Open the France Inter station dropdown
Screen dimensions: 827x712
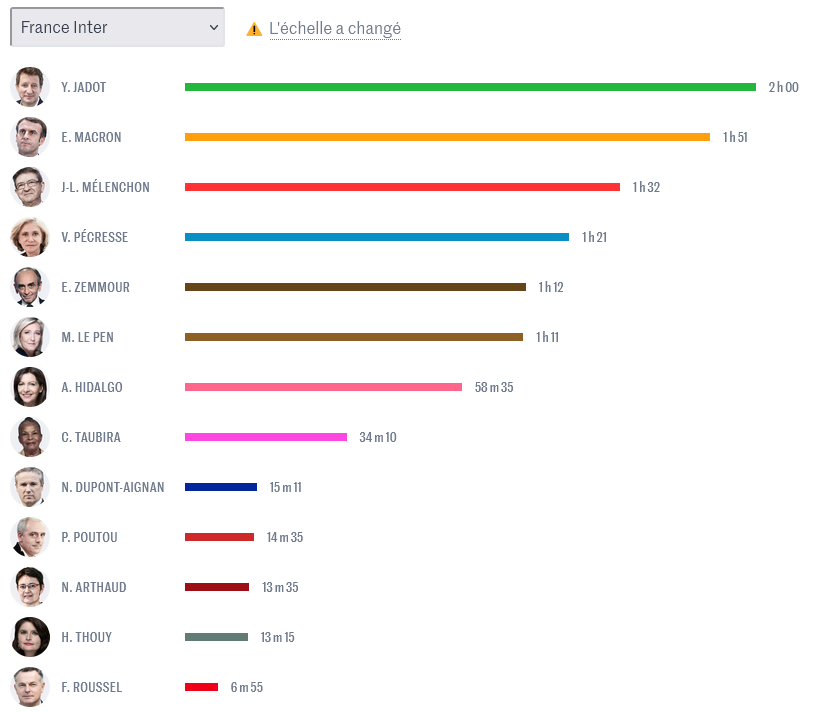117,28
